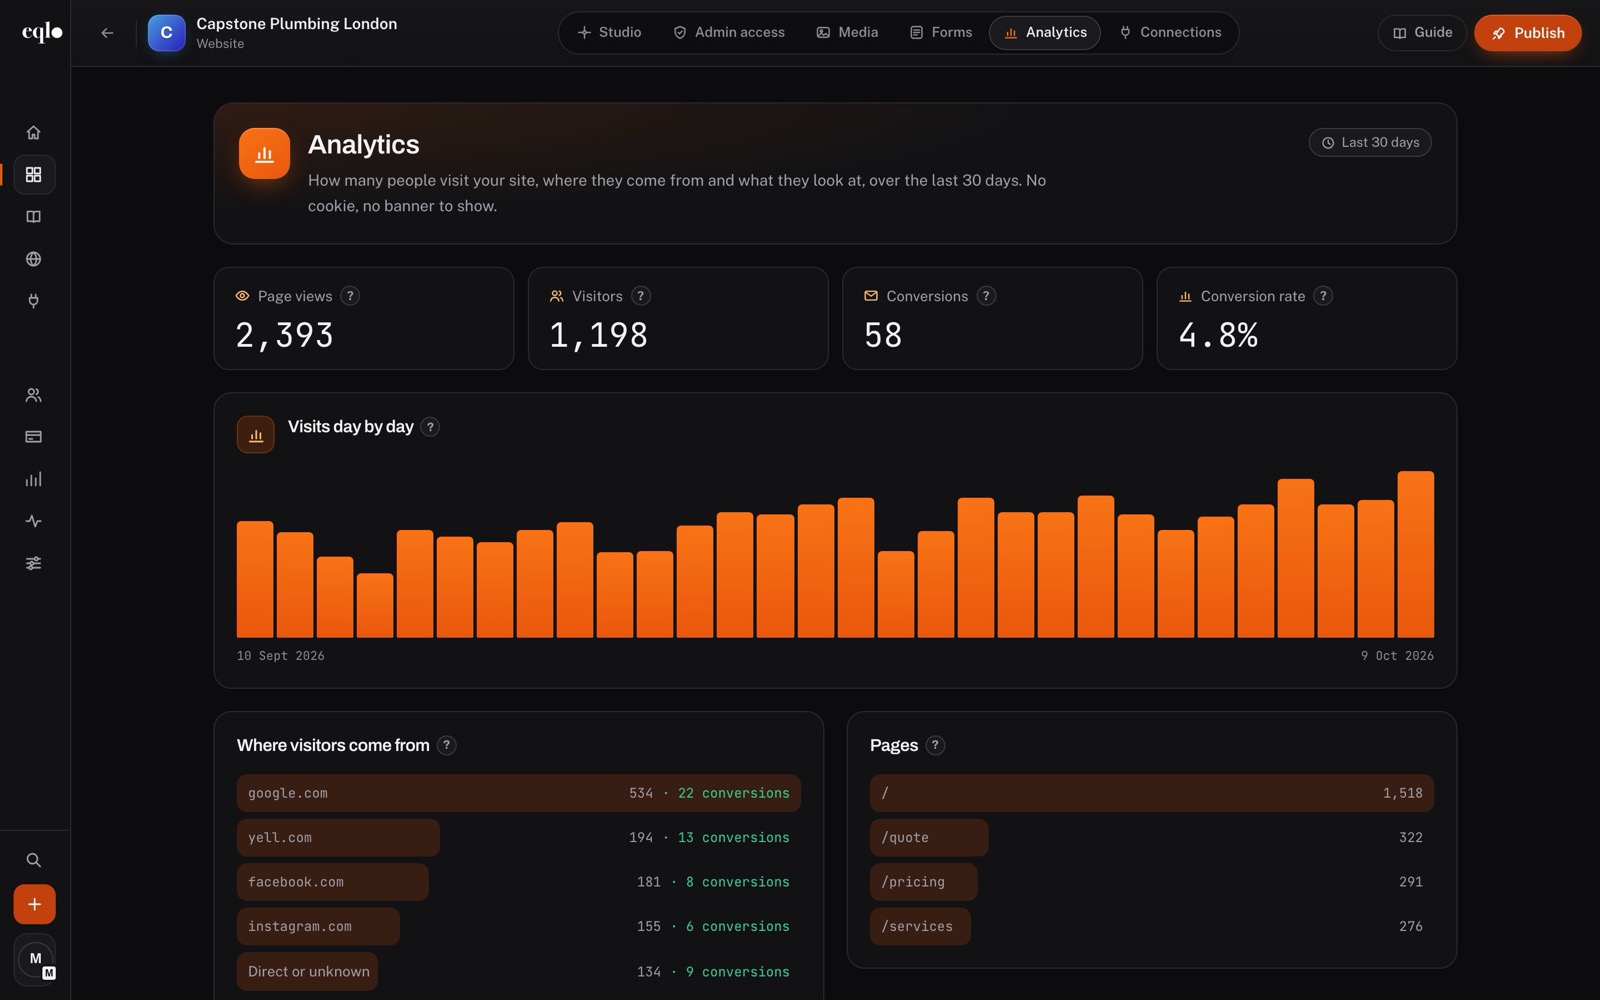Open the Media tab

[848, 33]
